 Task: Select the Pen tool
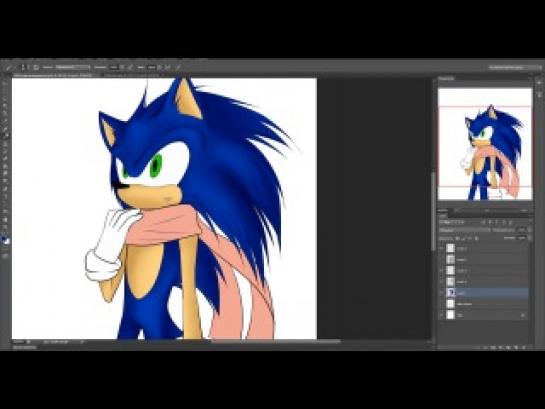point(6,189)
